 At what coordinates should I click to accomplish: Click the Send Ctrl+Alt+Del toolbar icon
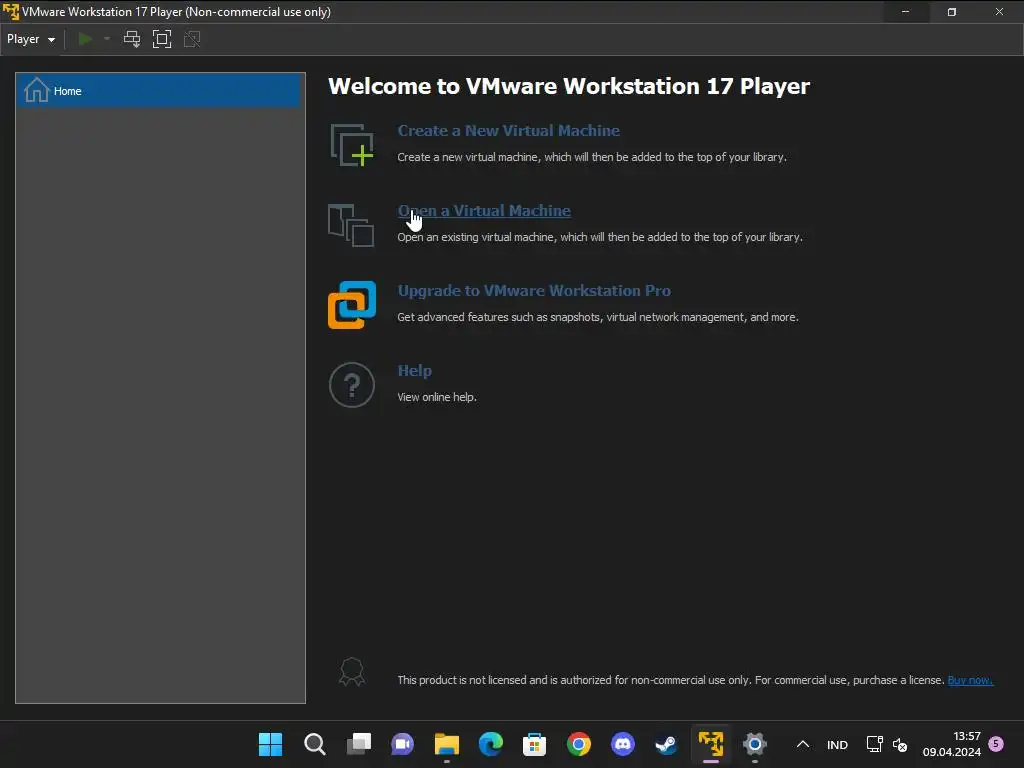coord(132,39)
